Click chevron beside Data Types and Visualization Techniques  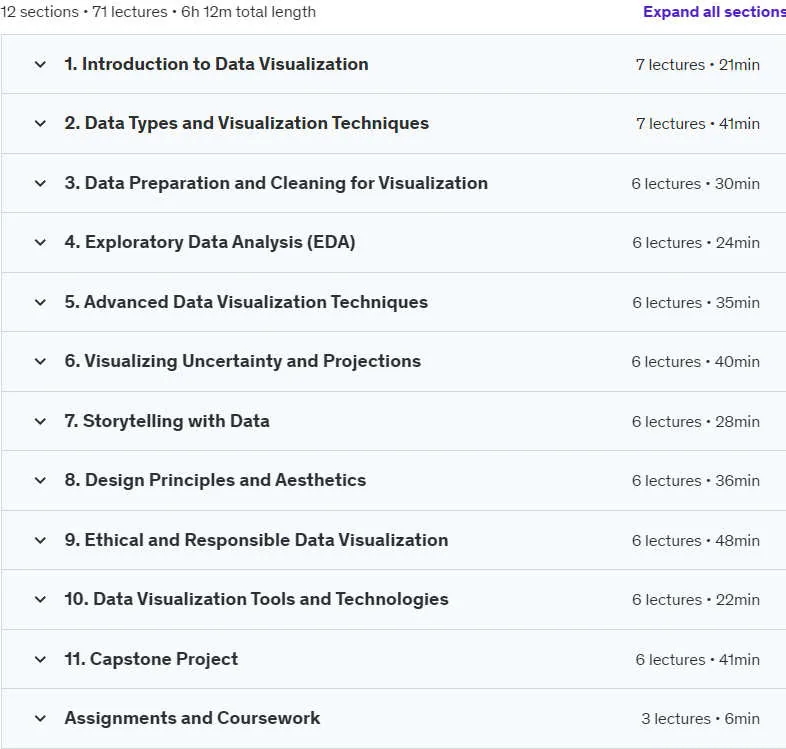point(40,123)
